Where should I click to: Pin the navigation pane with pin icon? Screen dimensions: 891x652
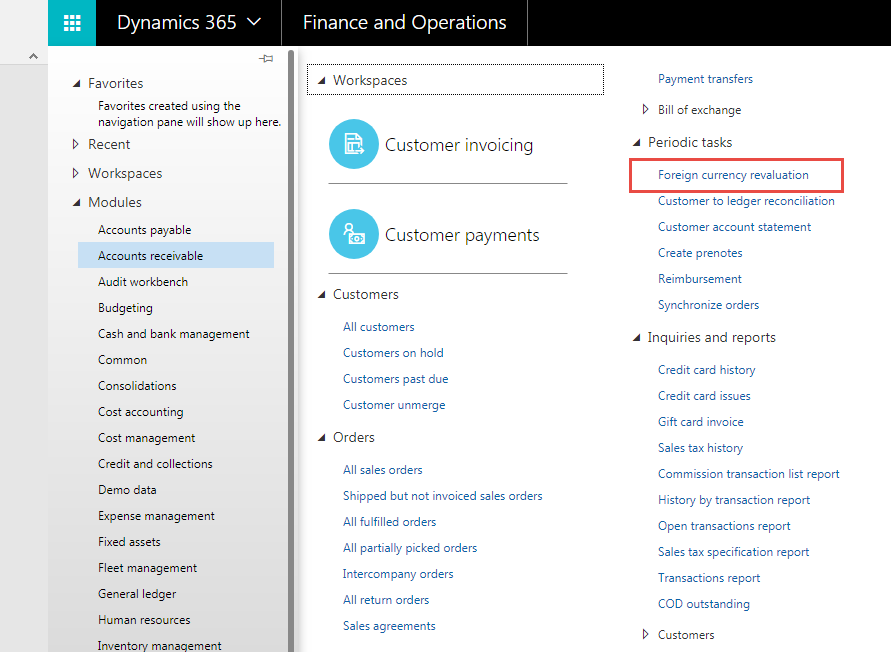[x=266, y=60]
